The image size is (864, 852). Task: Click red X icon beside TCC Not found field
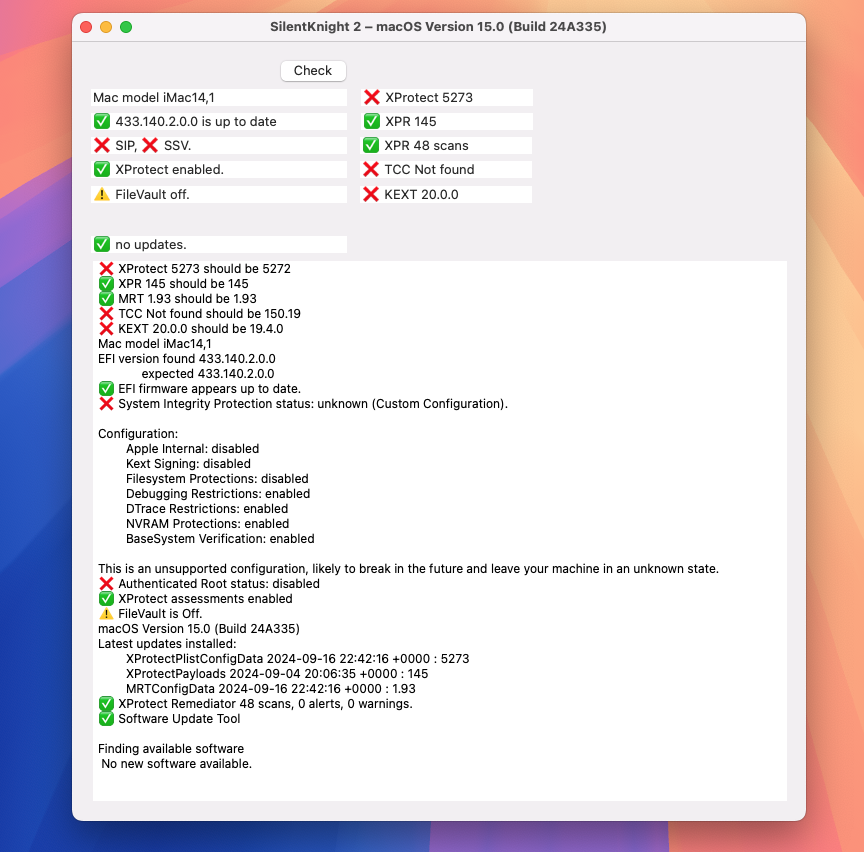click(371, 169)
